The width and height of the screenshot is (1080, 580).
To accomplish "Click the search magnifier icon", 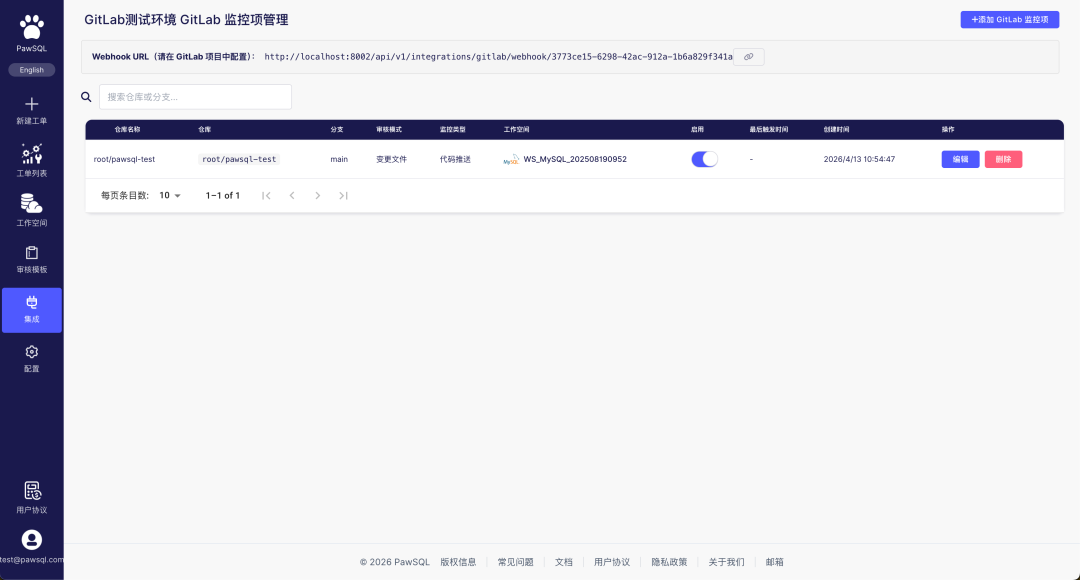I will [86, 97].
